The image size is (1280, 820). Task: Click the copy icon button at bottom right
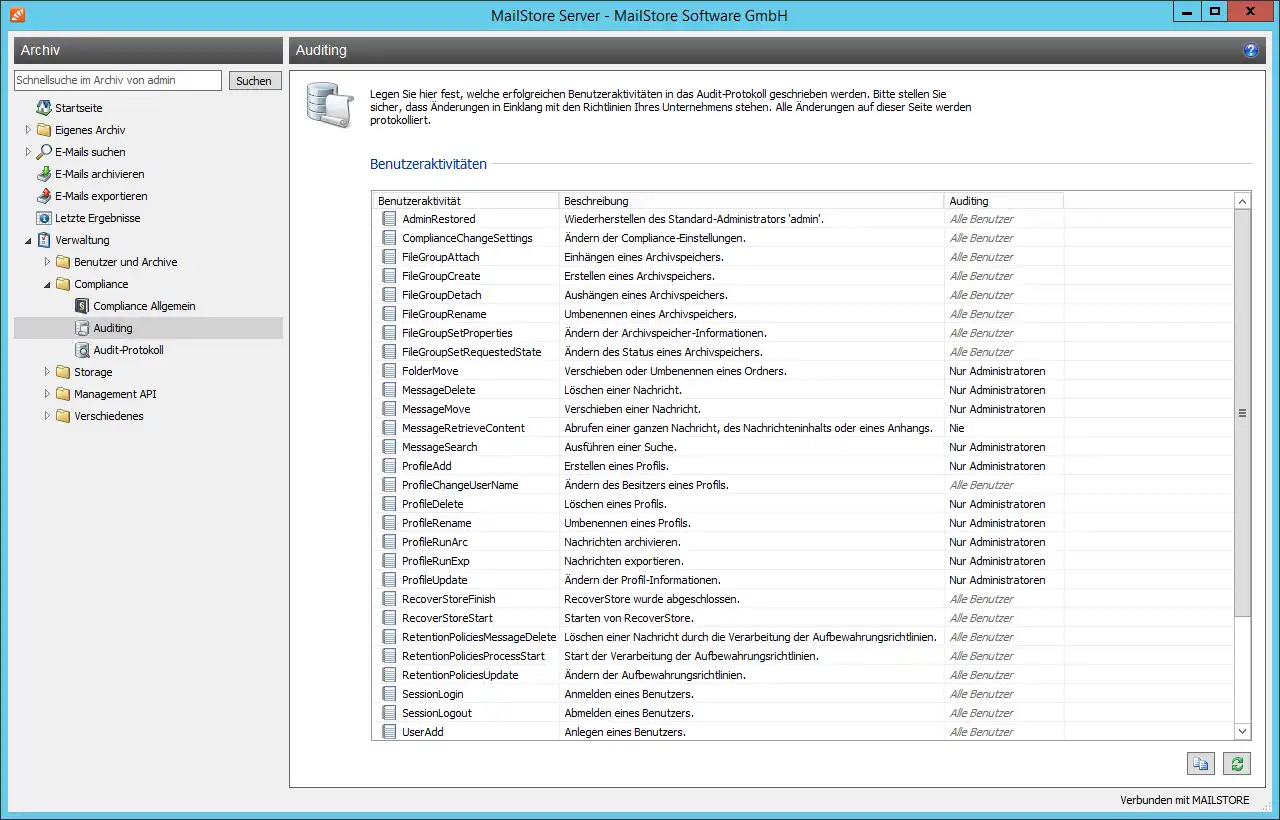tap(1201, 764)
